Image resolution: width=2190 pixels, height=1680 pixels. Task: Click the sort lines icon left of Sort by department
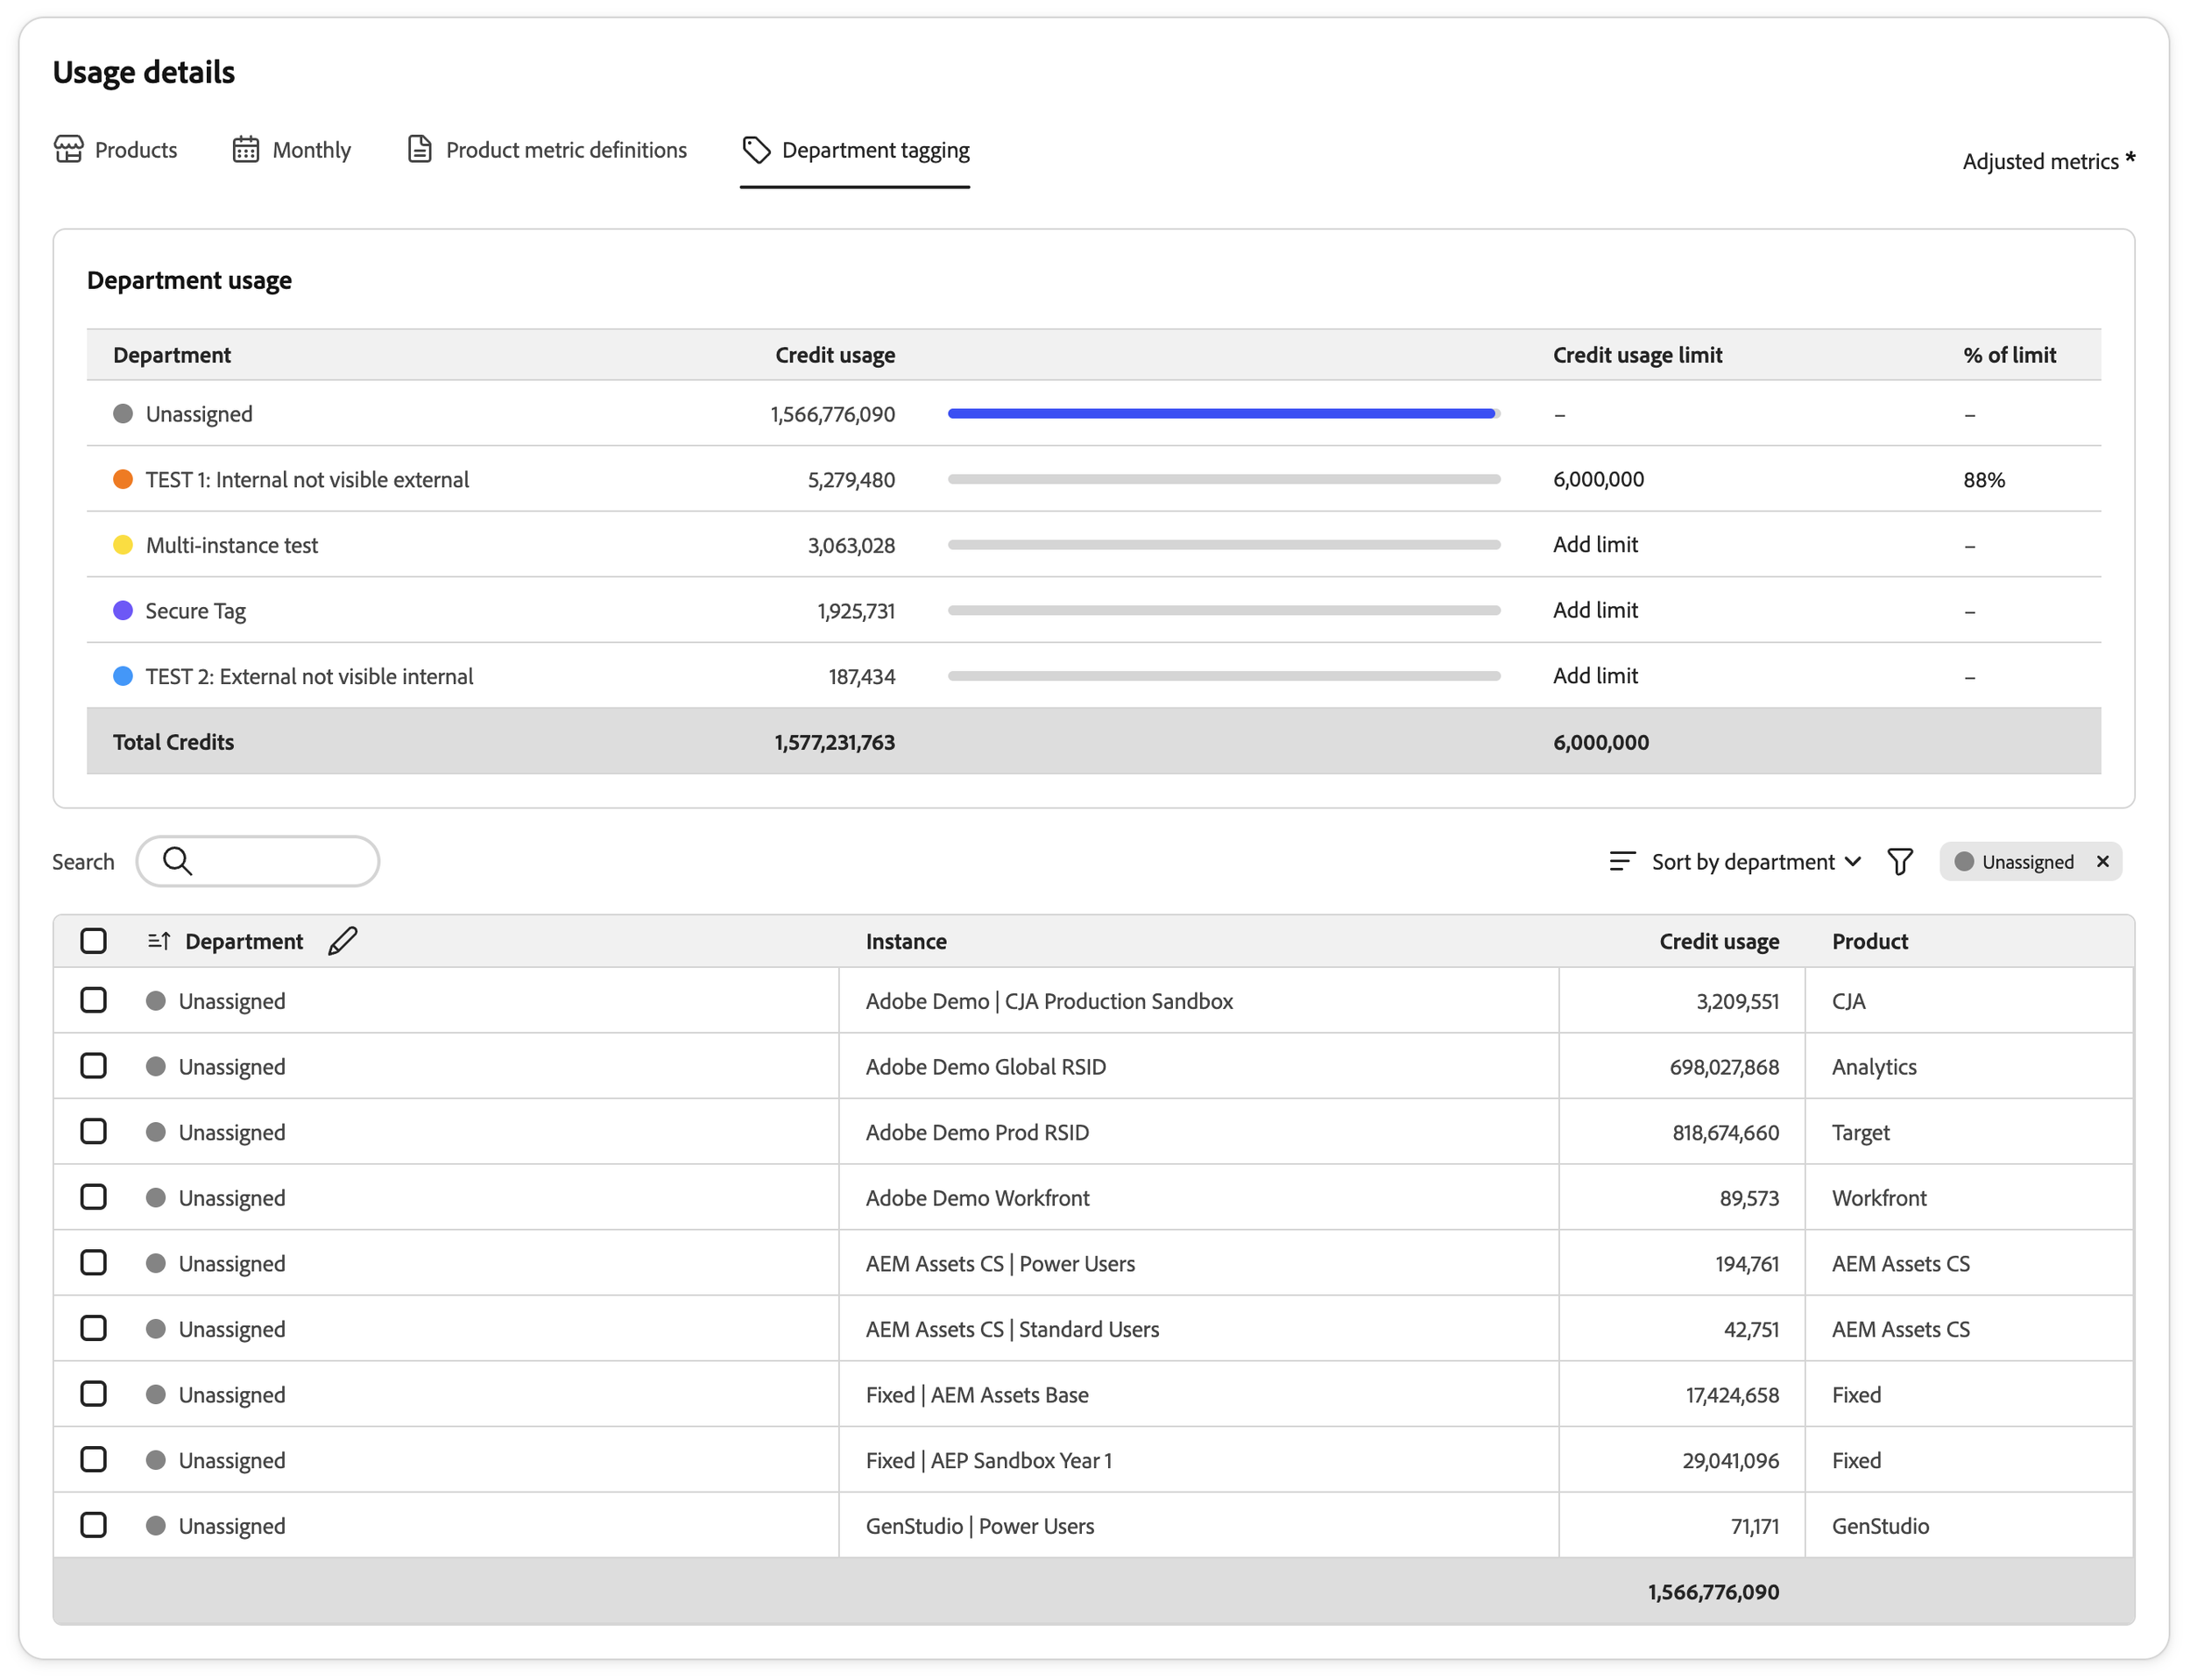pyautogui.click(x=1622, y=861)
